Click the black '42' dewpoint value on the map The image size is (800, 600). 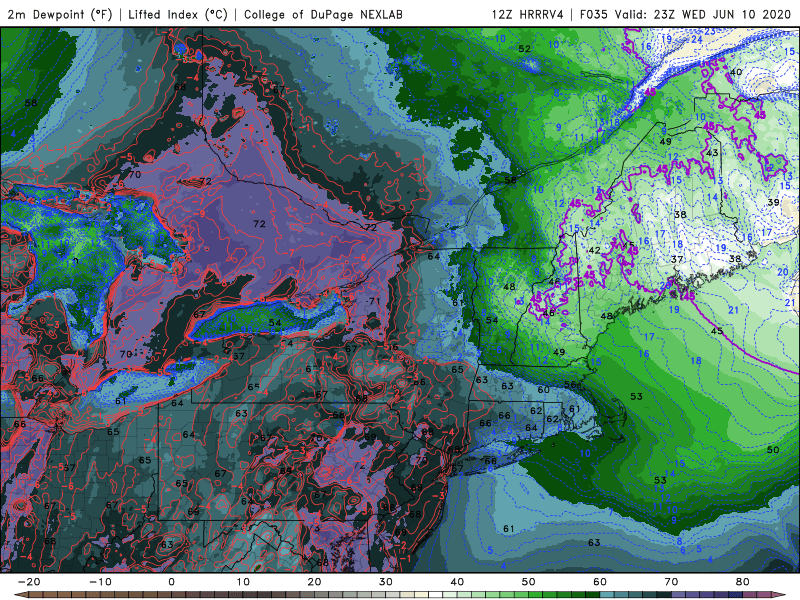(x=594, y=251)
